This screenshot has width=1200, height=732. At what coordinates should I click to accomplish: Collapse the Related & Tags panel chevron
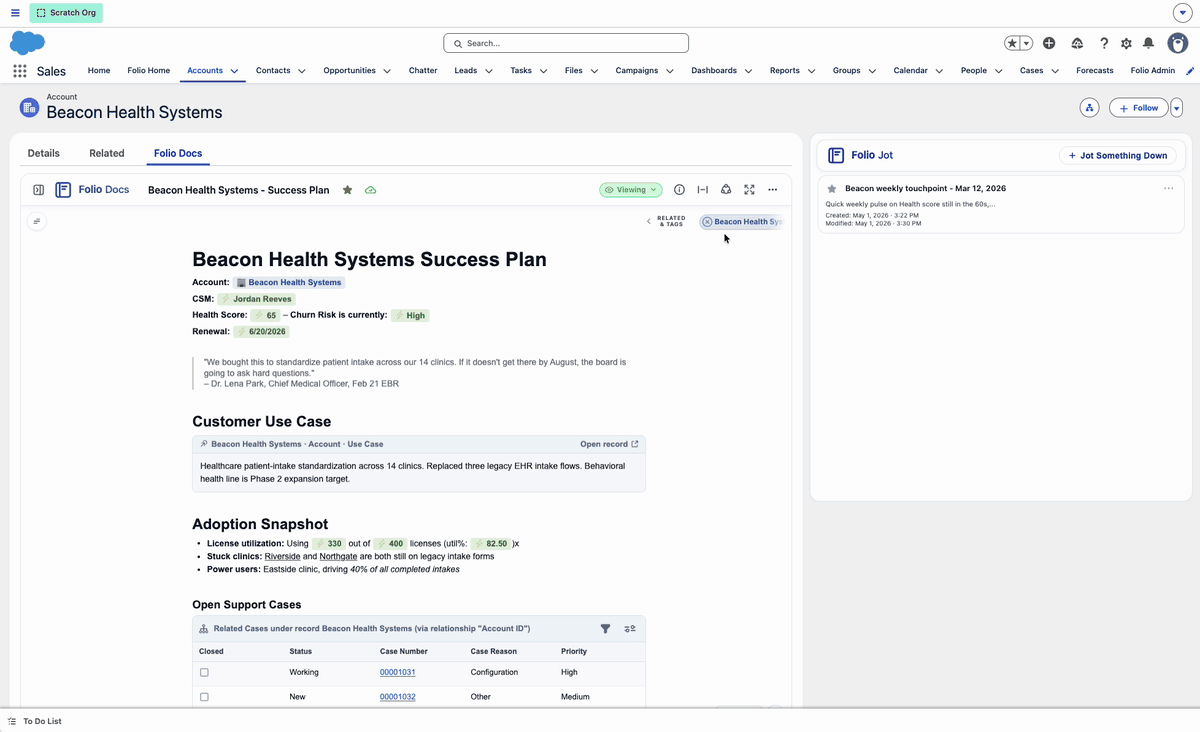648,222
